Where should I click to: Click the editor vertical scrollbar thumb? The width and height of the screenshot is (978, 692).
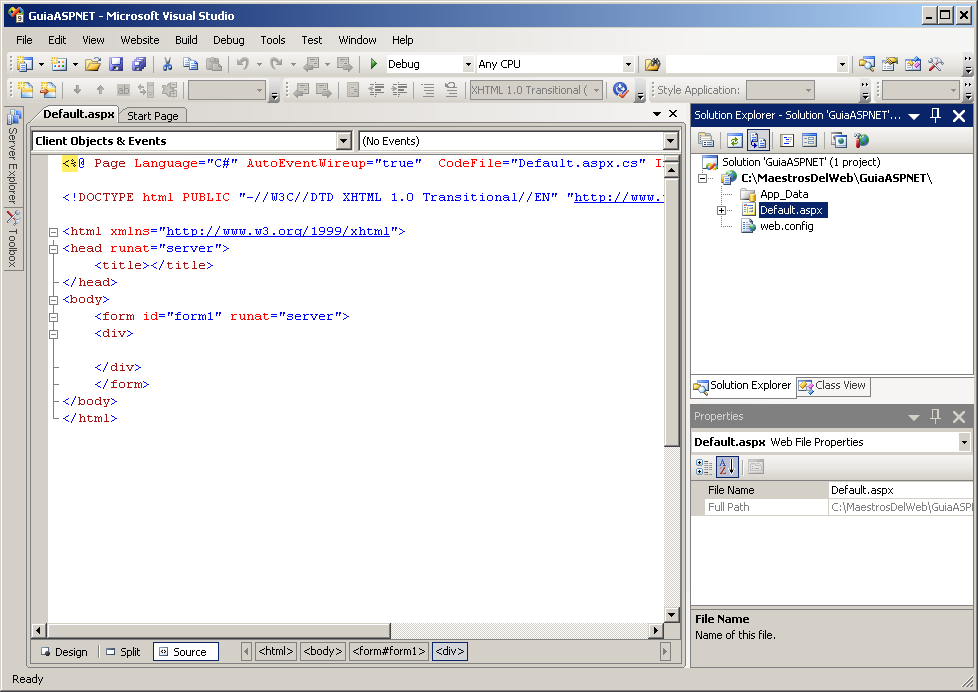pos(671,312)
